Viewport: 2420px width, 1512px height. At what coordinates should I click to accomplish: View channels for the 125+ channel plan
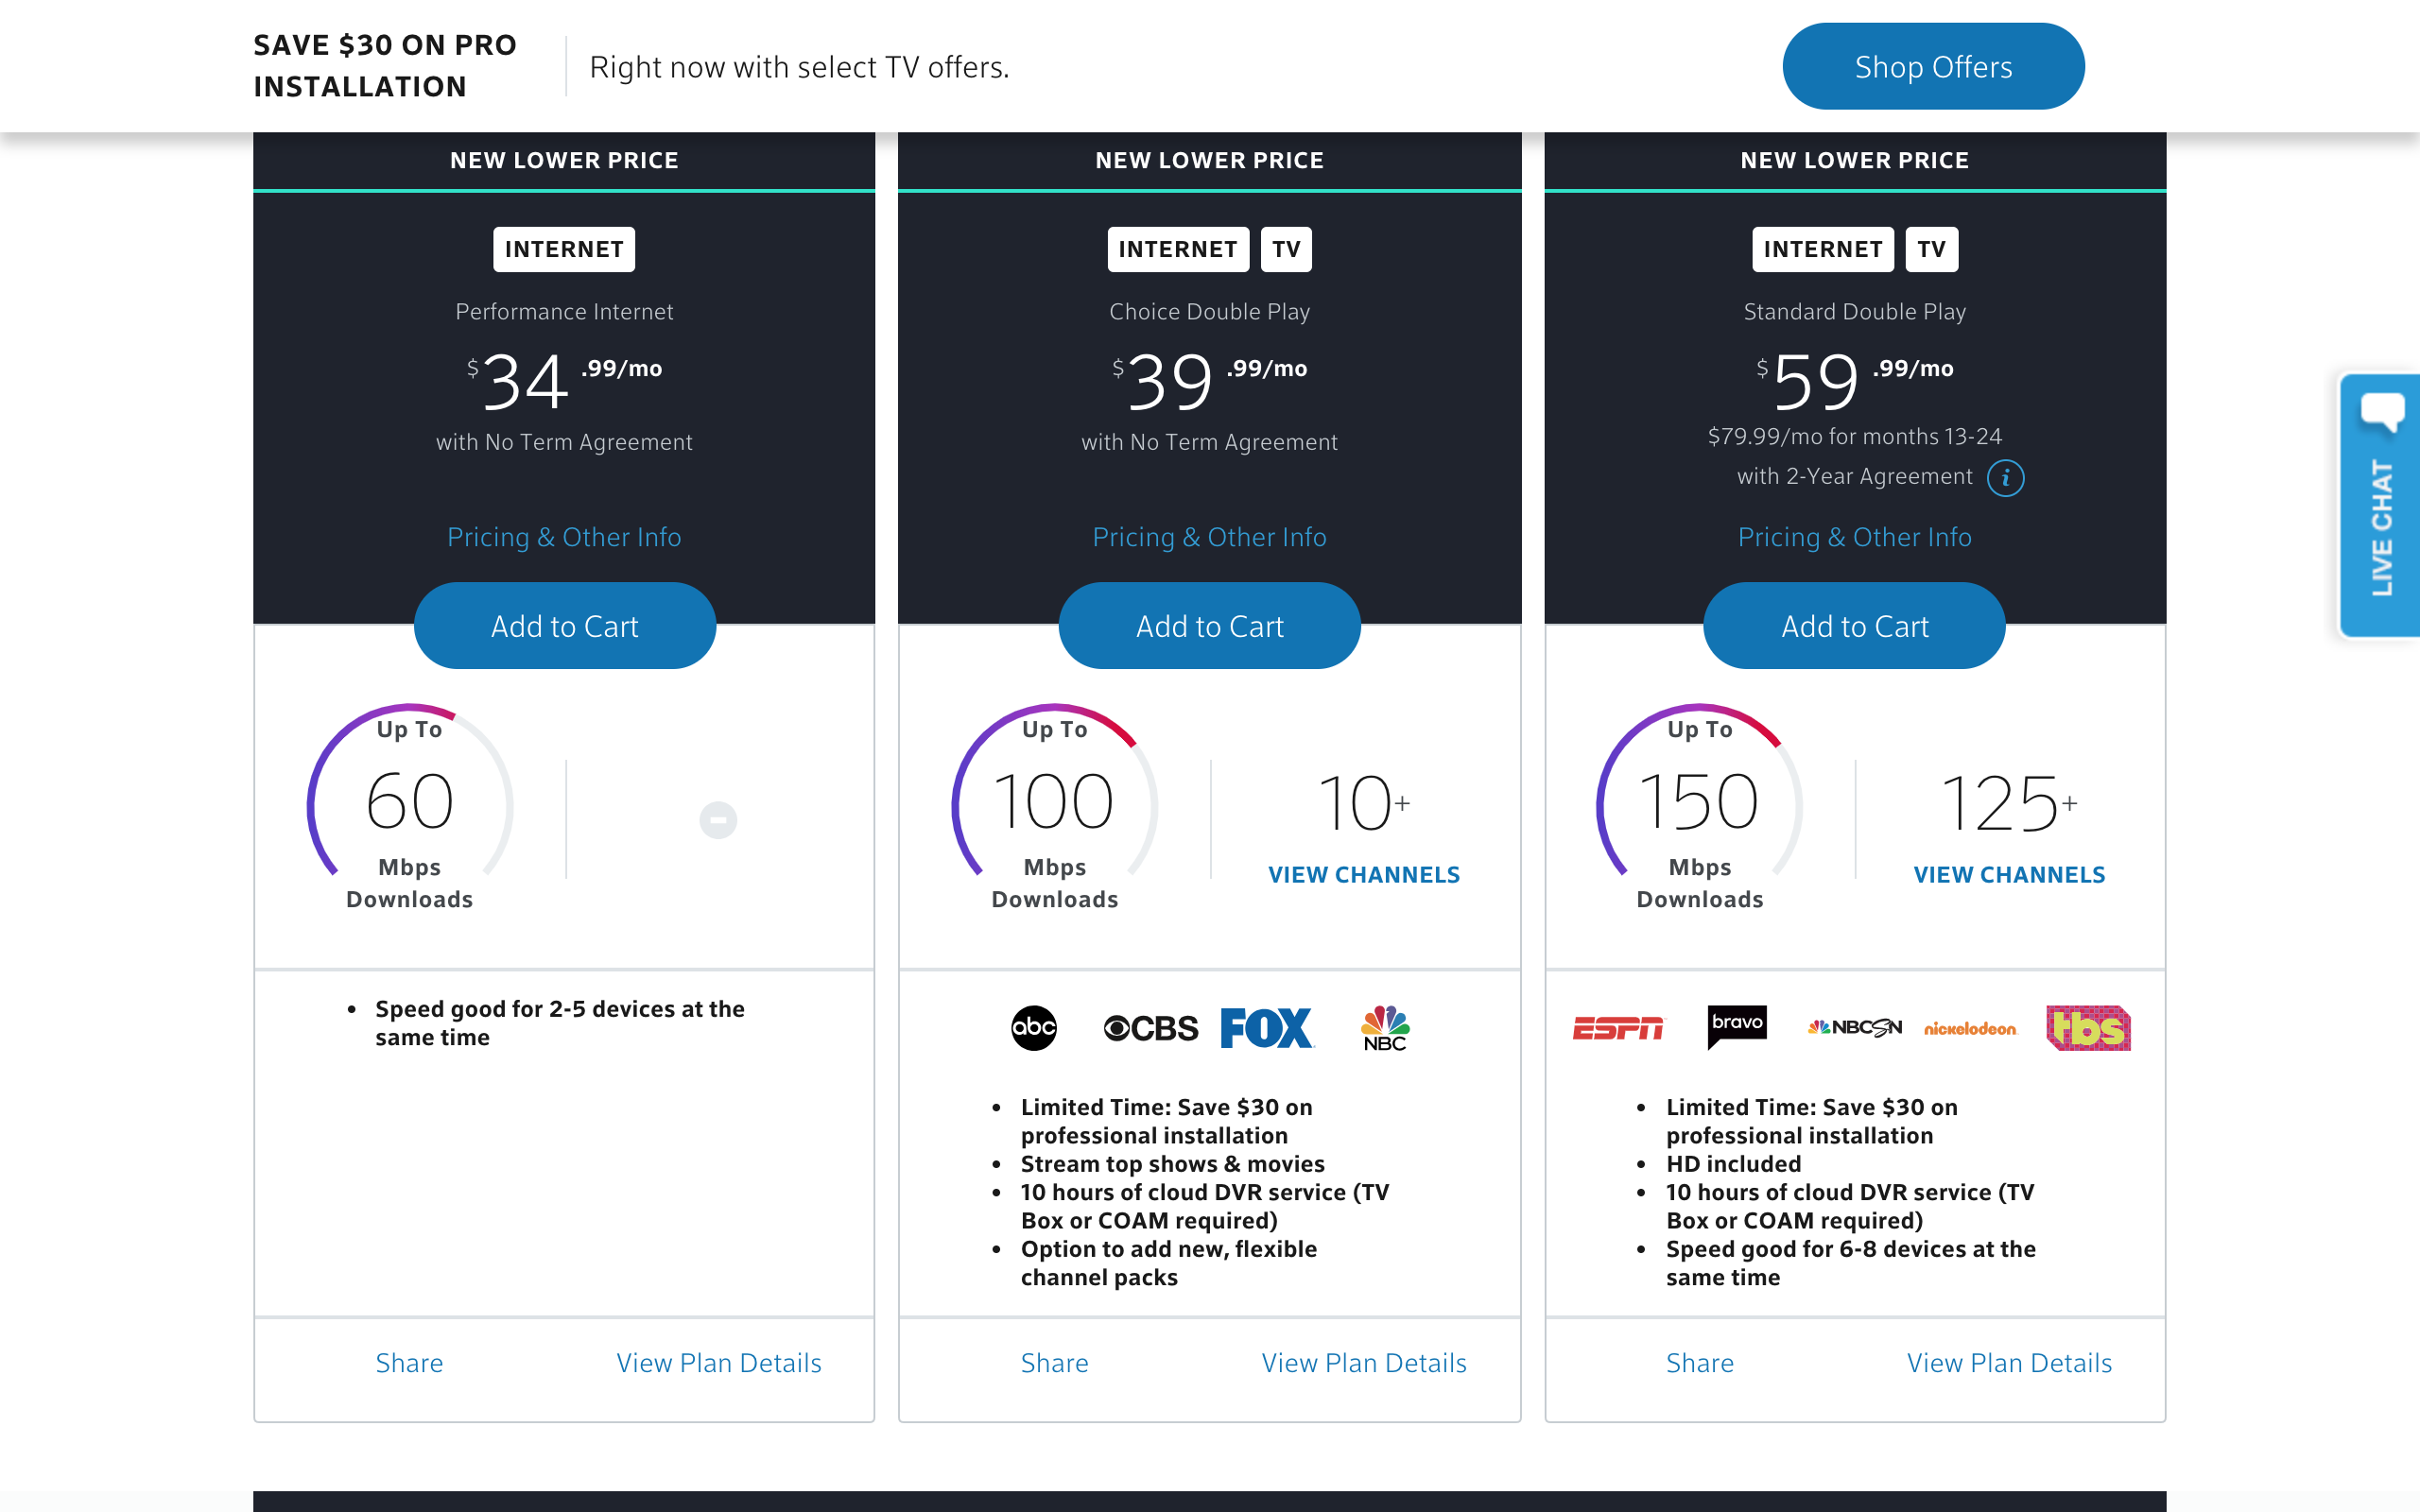tap(2009, 875)
